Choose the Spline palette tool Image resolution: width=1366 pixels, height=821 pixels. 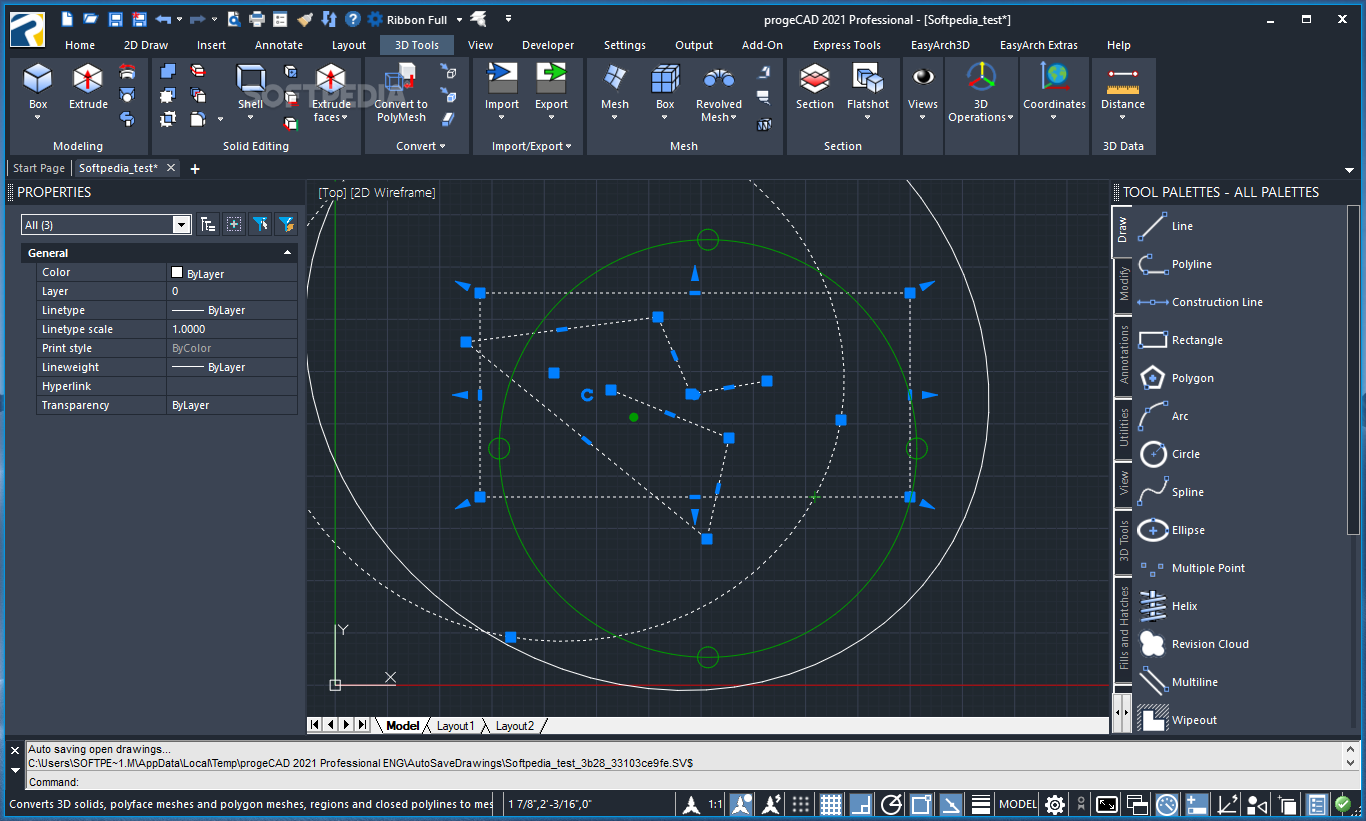point(1171,492)
